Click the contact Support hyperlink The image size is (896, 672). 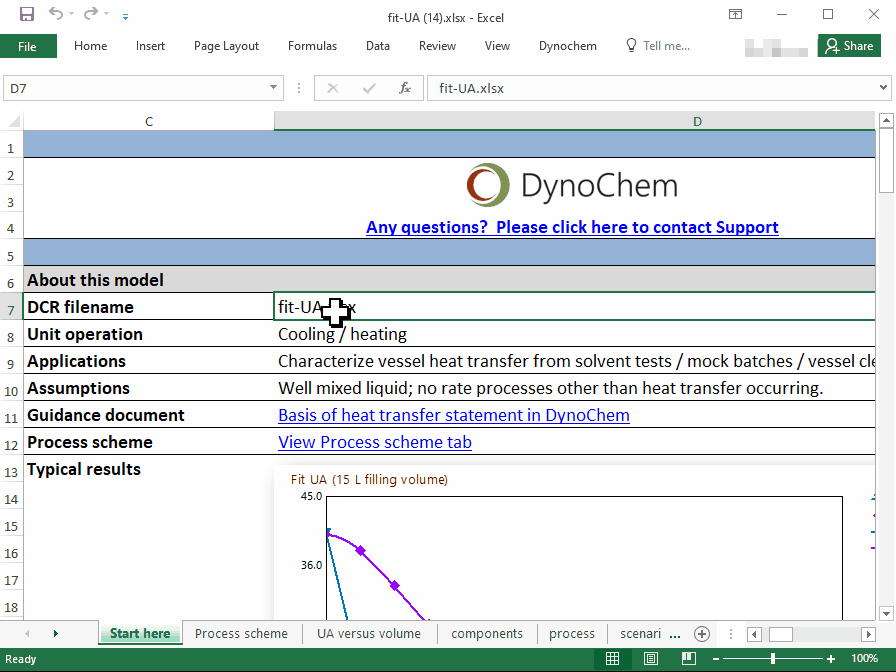point(572,227)
